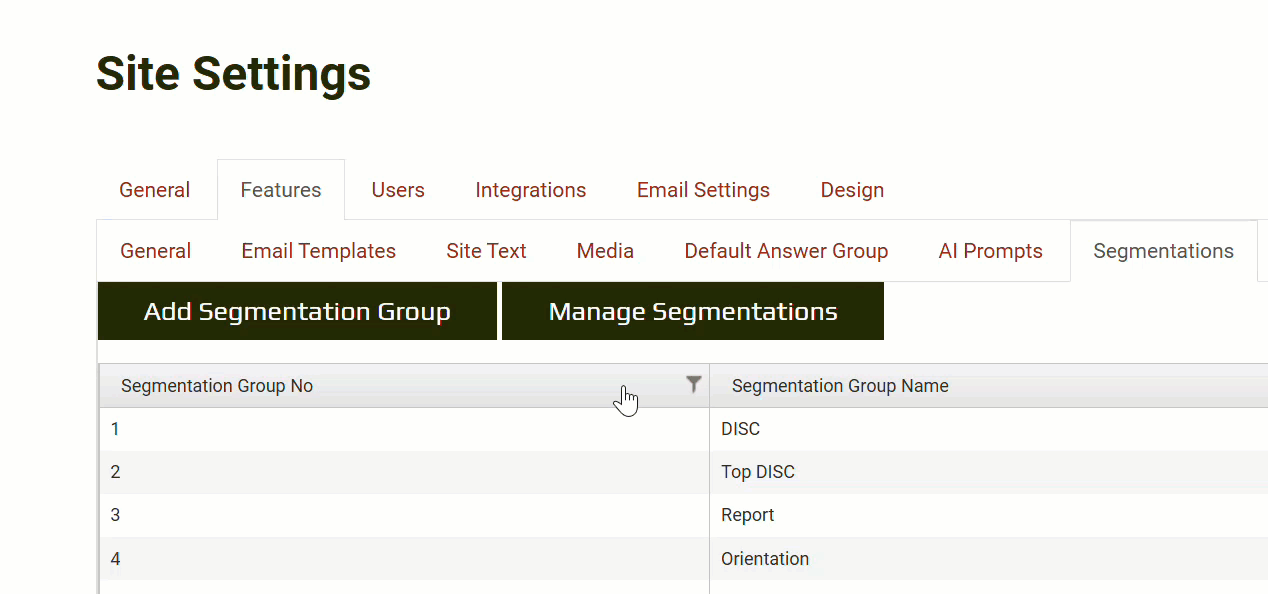Open the Site Text sub-tab
The height and width of the screenshot is (594, 1268).
486,251
